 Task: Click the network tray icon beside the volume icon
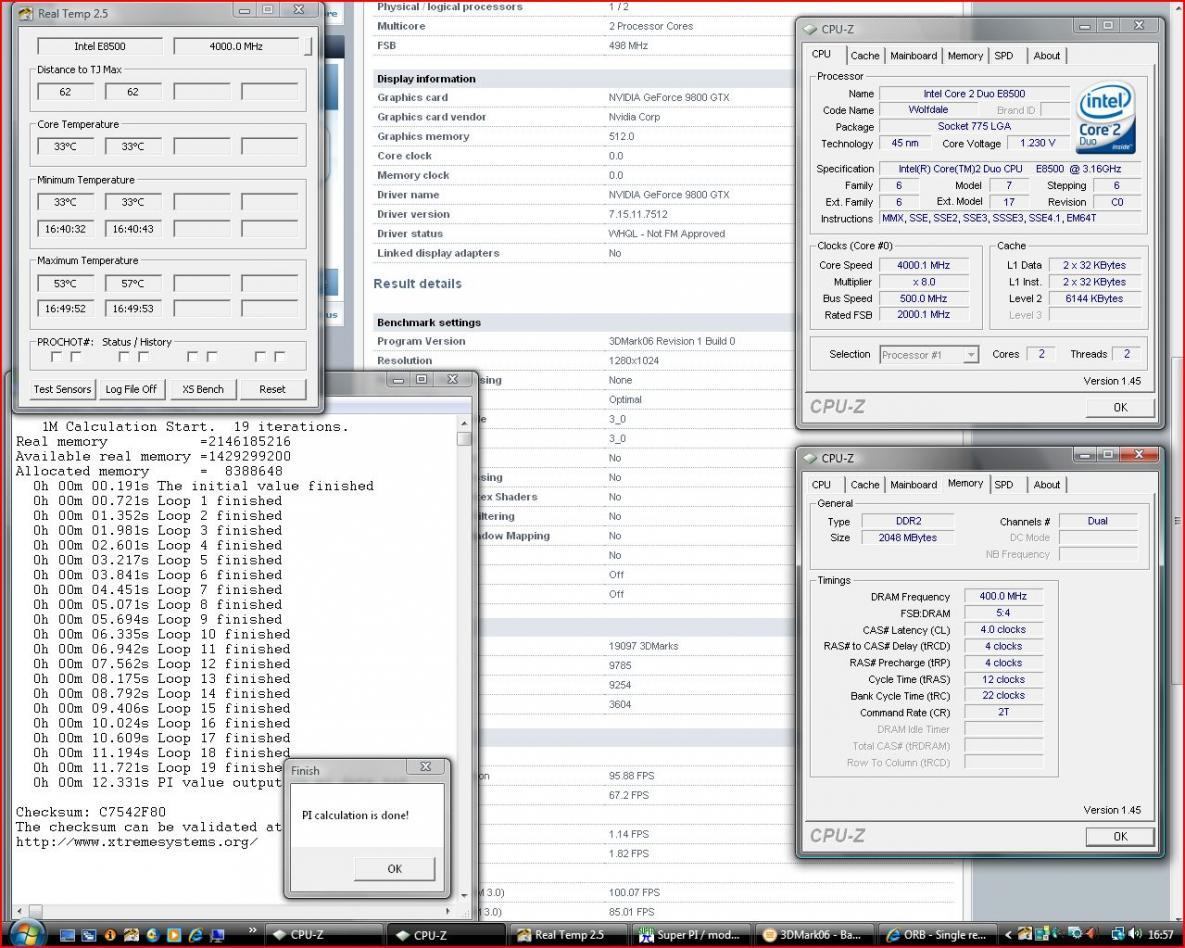[x=1118, y=934]
